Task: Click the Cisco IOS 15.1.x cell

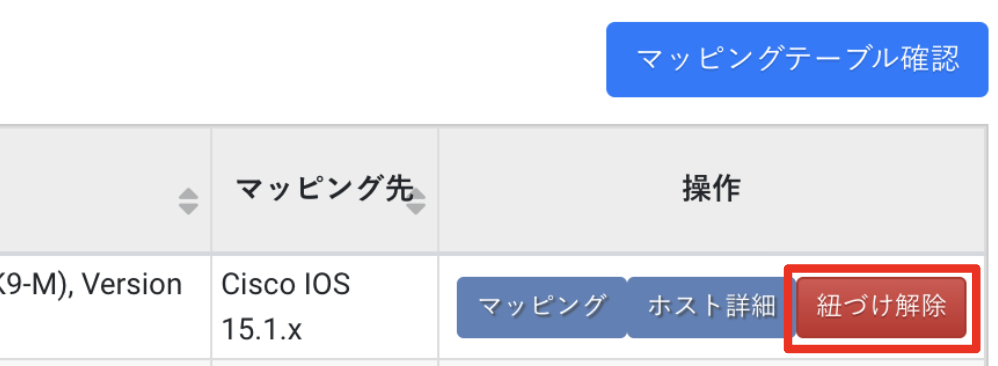Action: coord(325,307)
